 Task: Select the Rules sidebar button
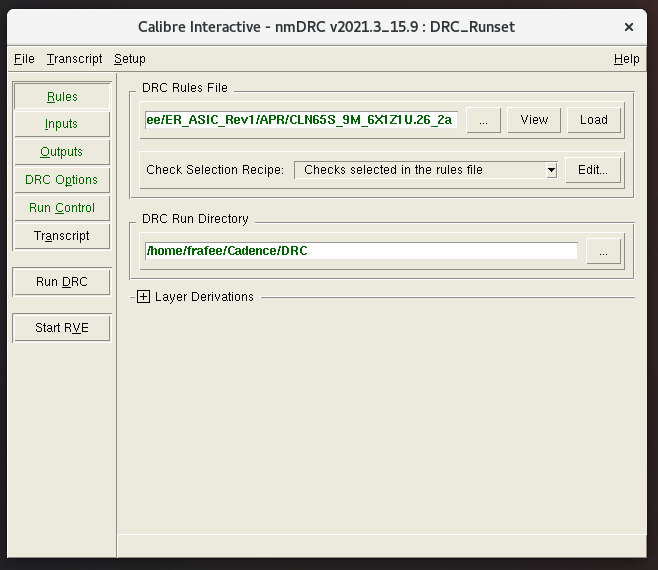click(x=62, y=97)
